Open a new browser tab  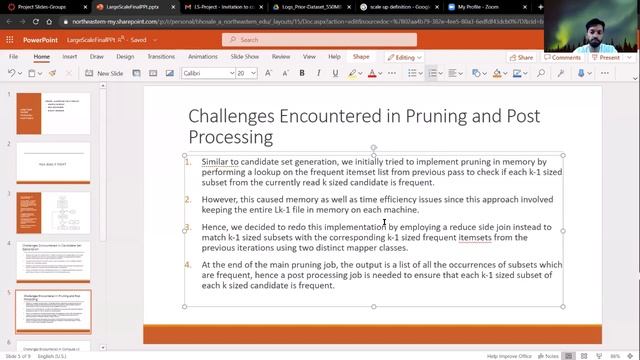pyautogui.click(x=540, y=7)
